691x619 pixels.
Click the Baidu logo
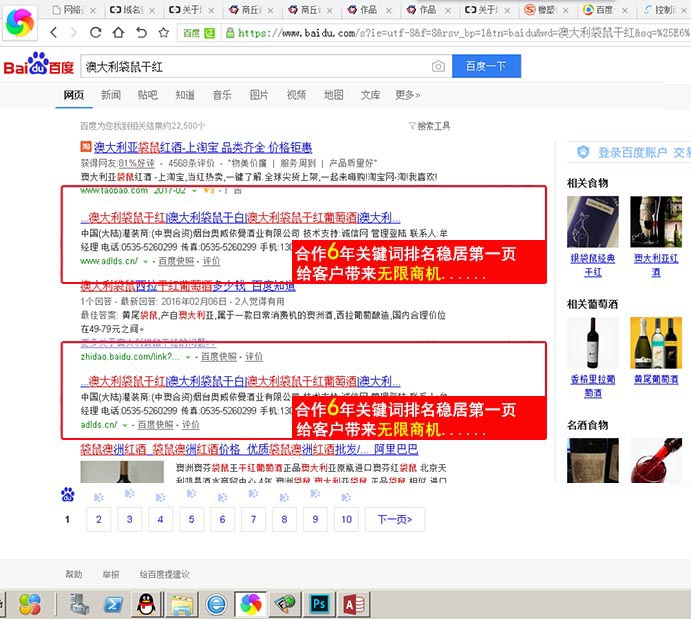click(38, 64)
